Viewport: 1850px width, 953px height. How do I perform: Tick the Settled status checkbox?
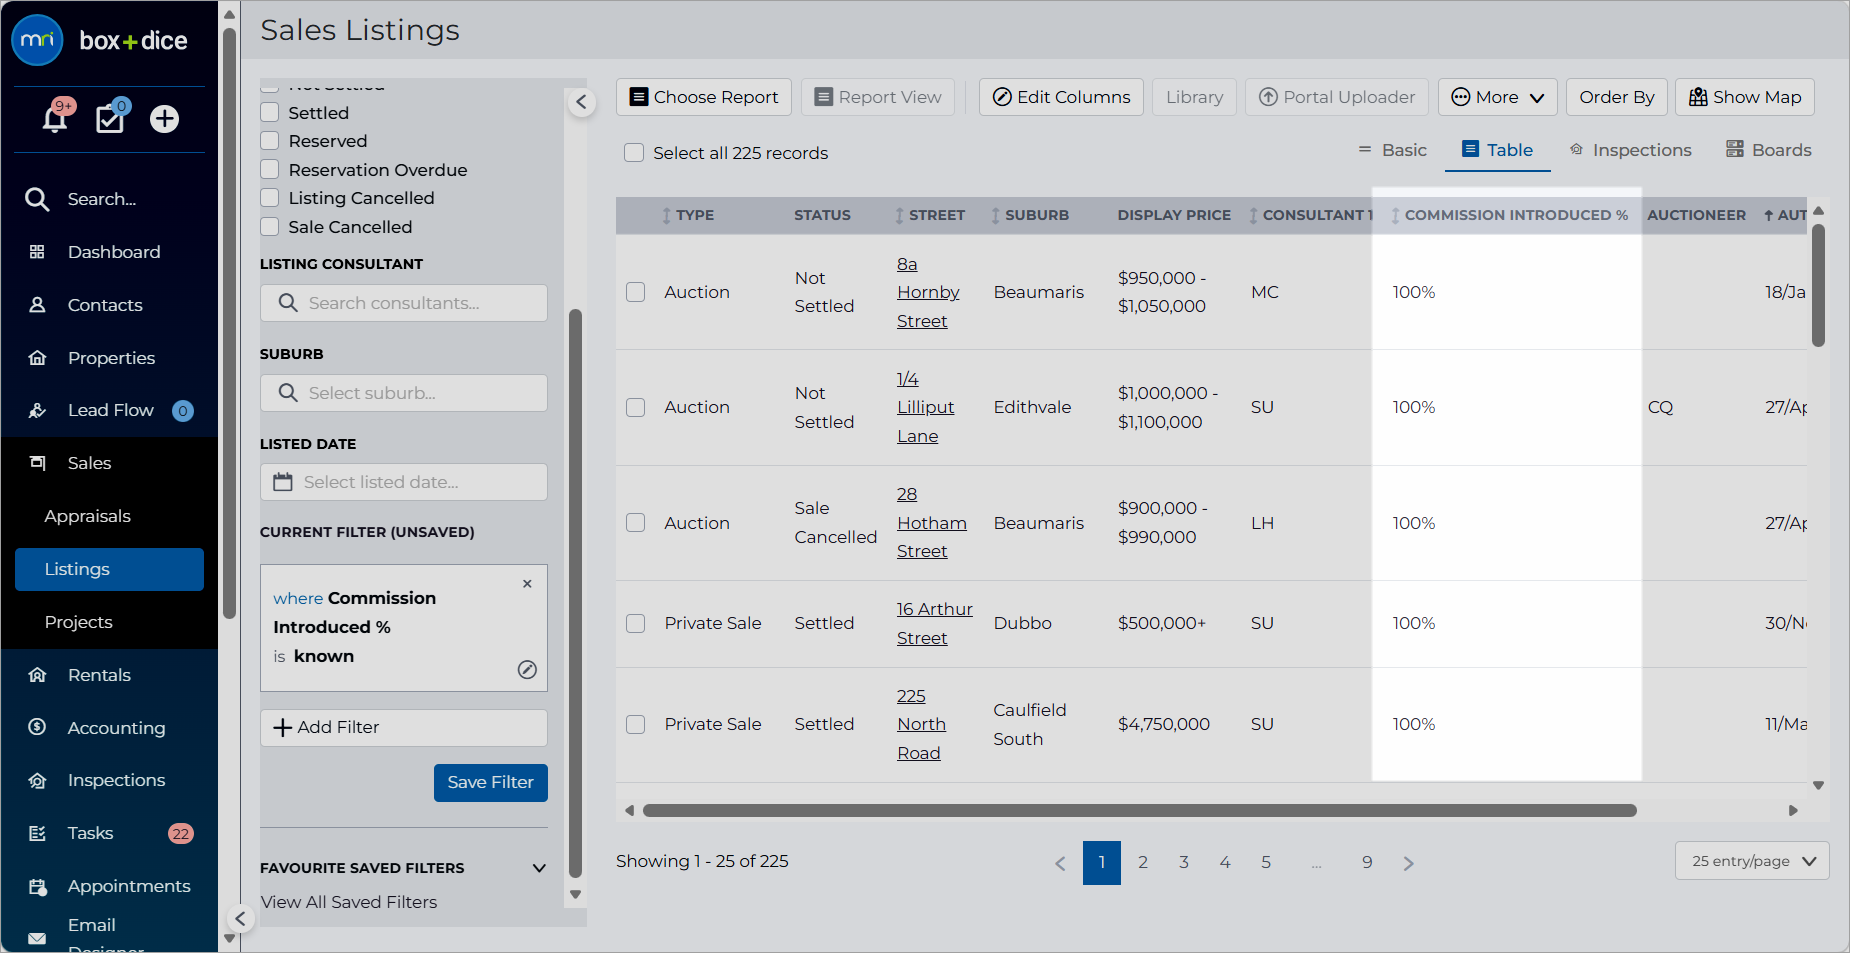point(269,113)
